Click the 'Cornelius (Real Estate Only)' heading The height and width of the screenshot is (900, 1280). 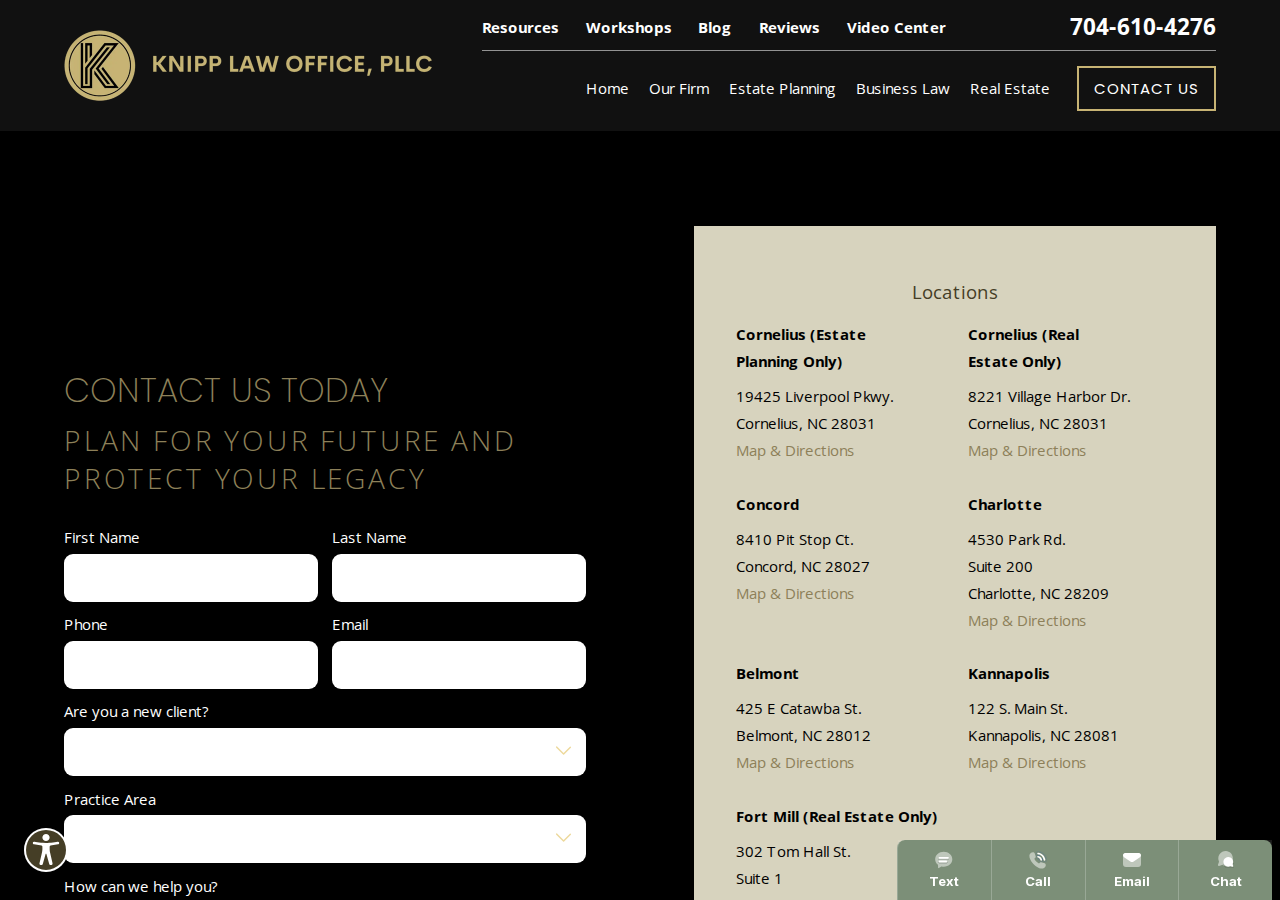point(1024,348)
